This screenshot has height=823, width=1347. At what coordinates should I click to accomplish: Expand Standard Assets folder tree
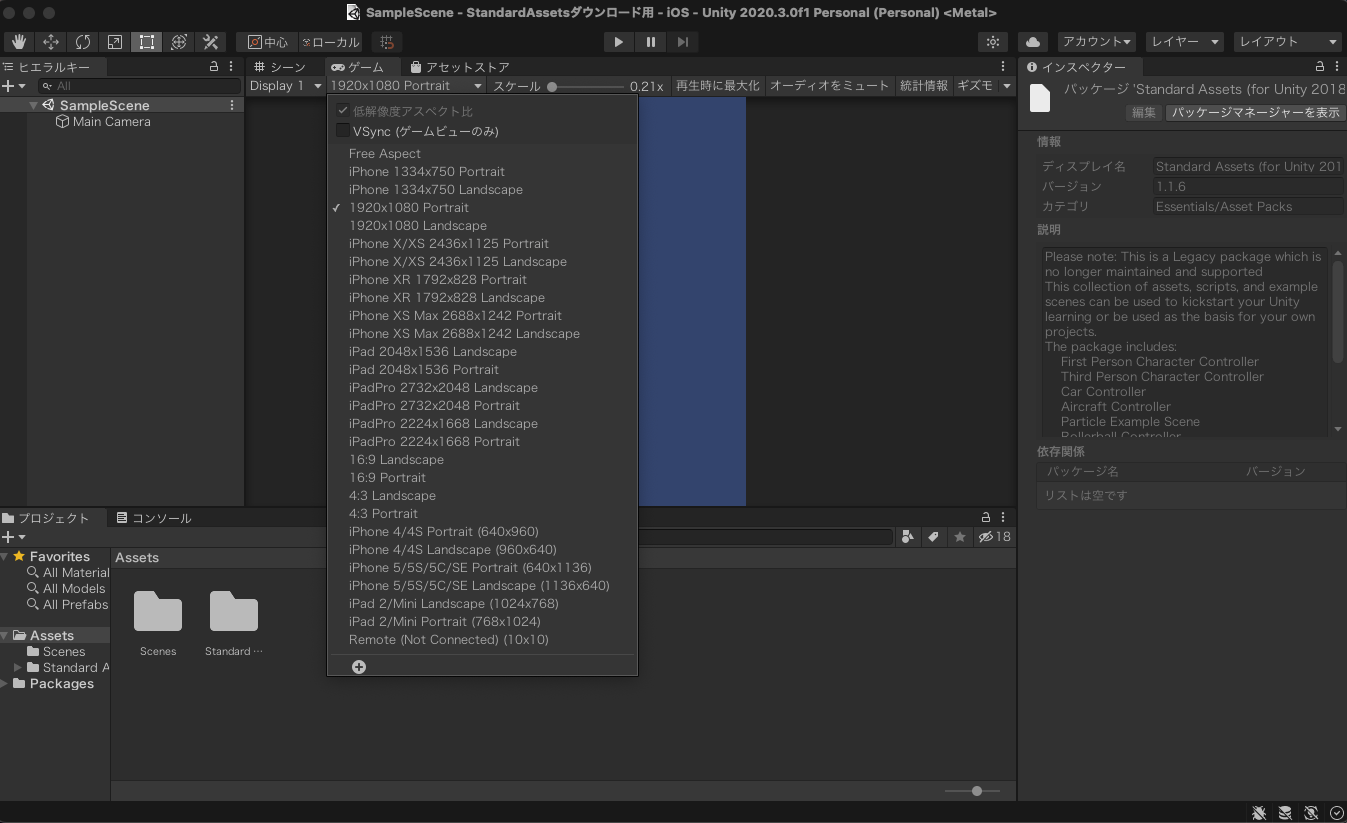click(18, 668)
